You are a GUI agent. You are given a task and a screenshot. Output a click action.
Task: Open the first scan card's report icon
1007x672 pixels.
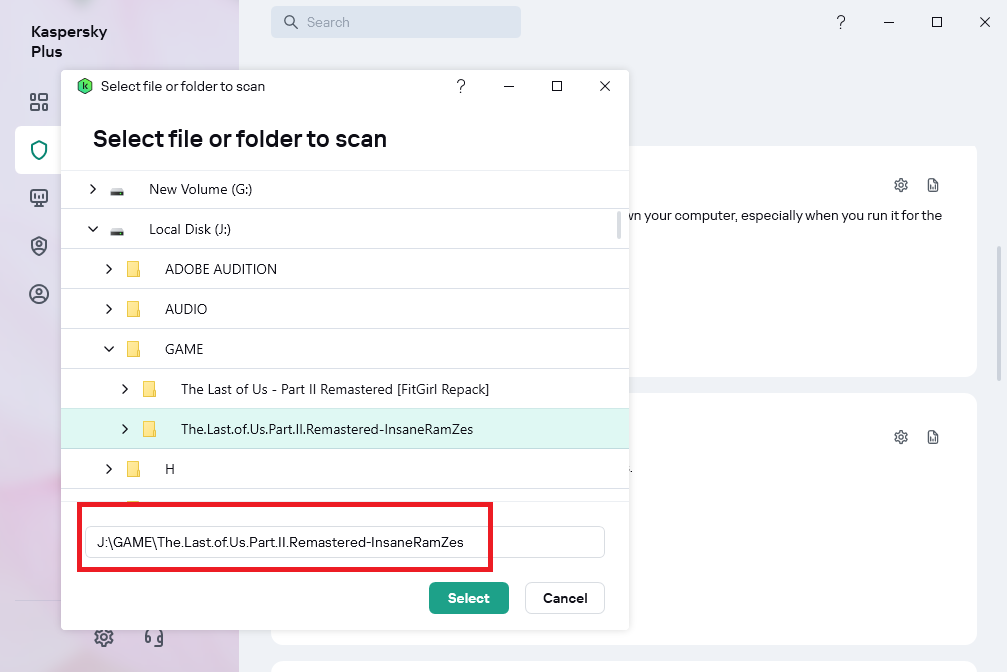click(x=933, y=185)
